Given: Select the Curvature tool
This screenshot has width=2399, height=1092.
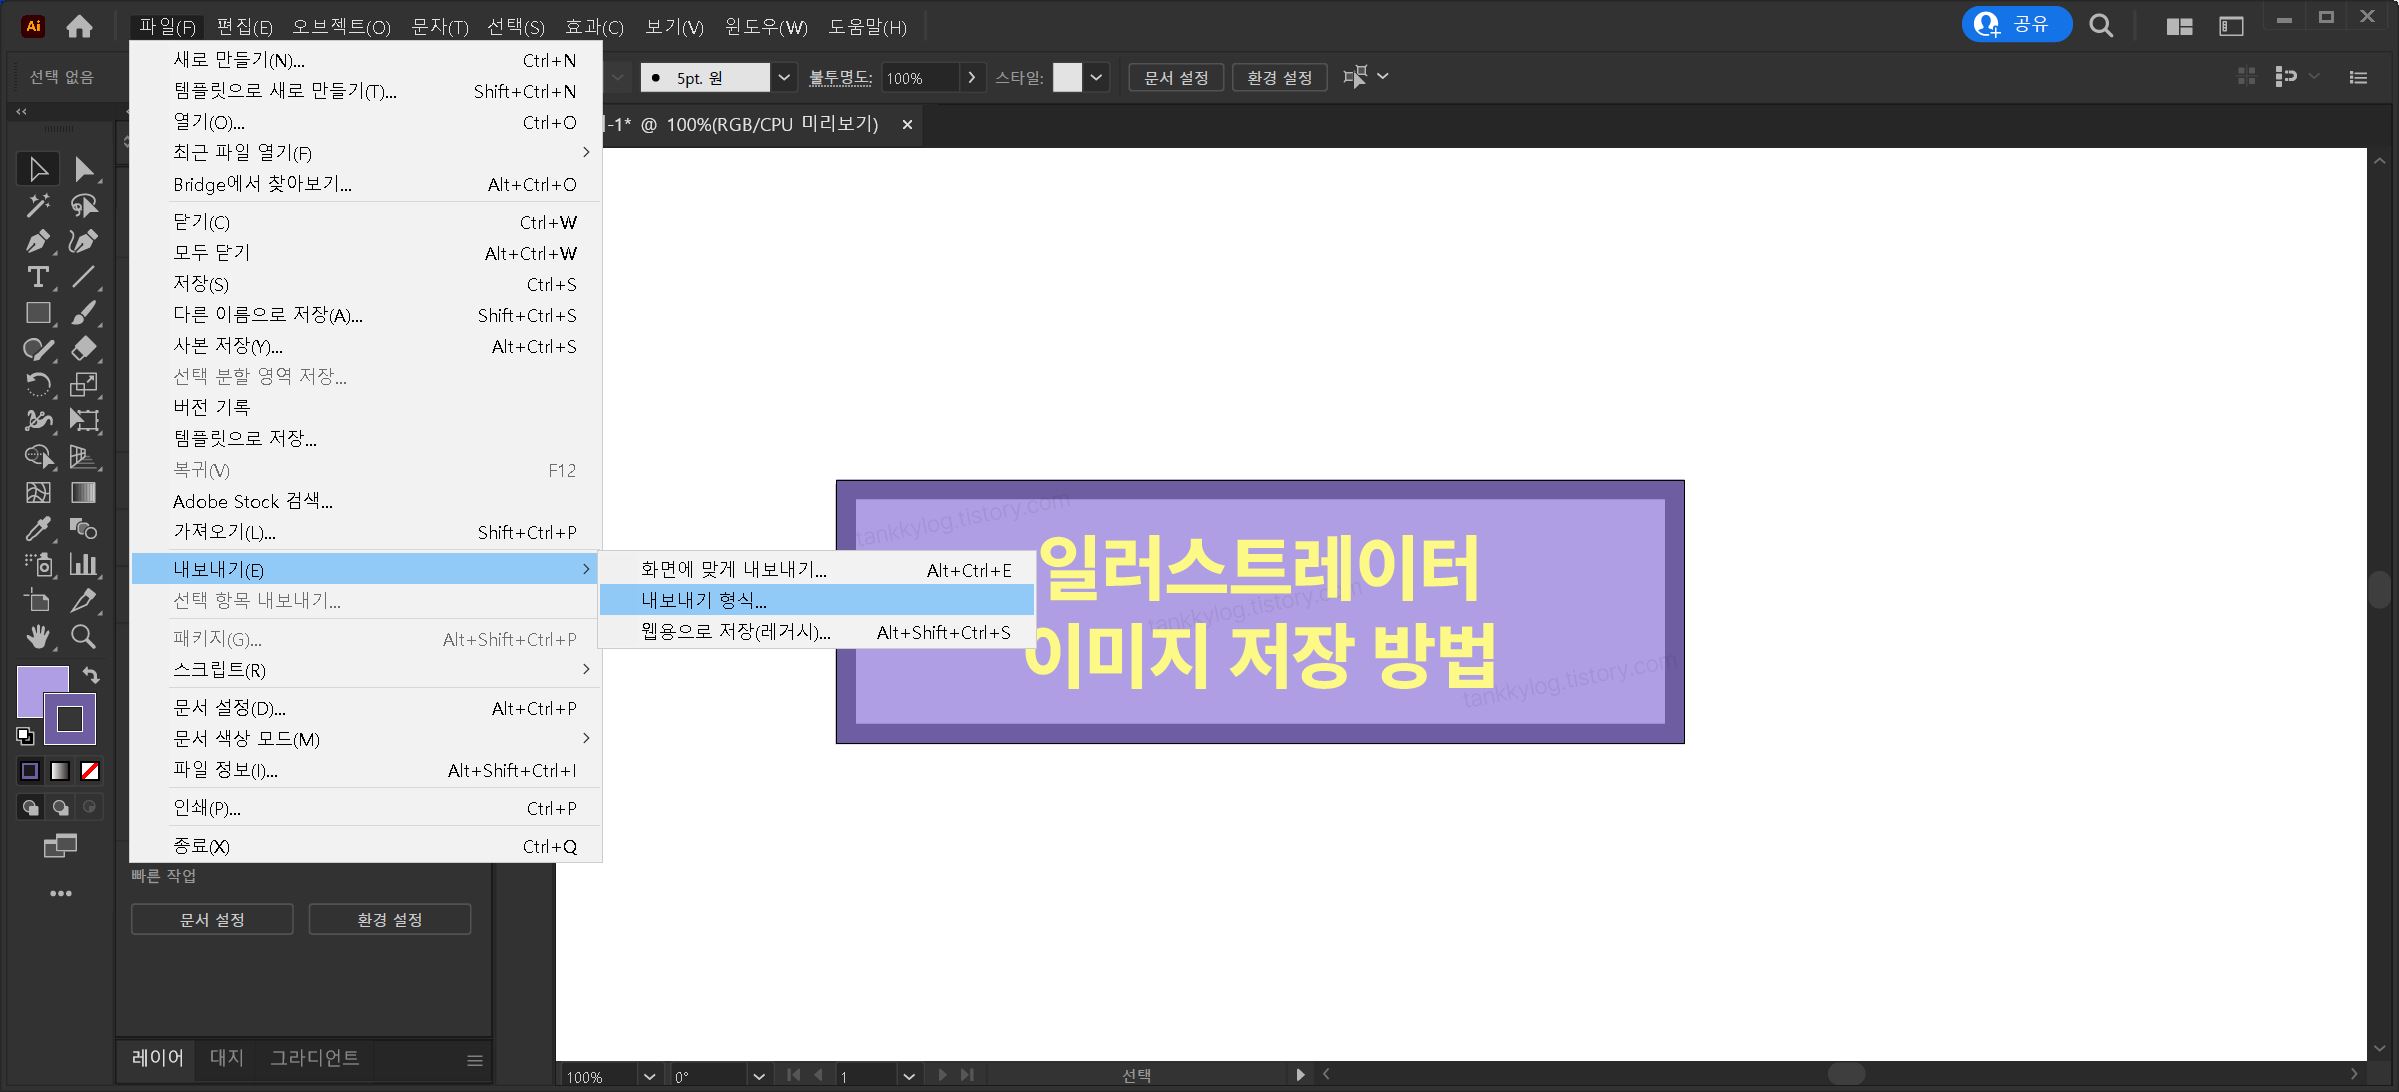Looking at the screenshot, I should (84, 241).
